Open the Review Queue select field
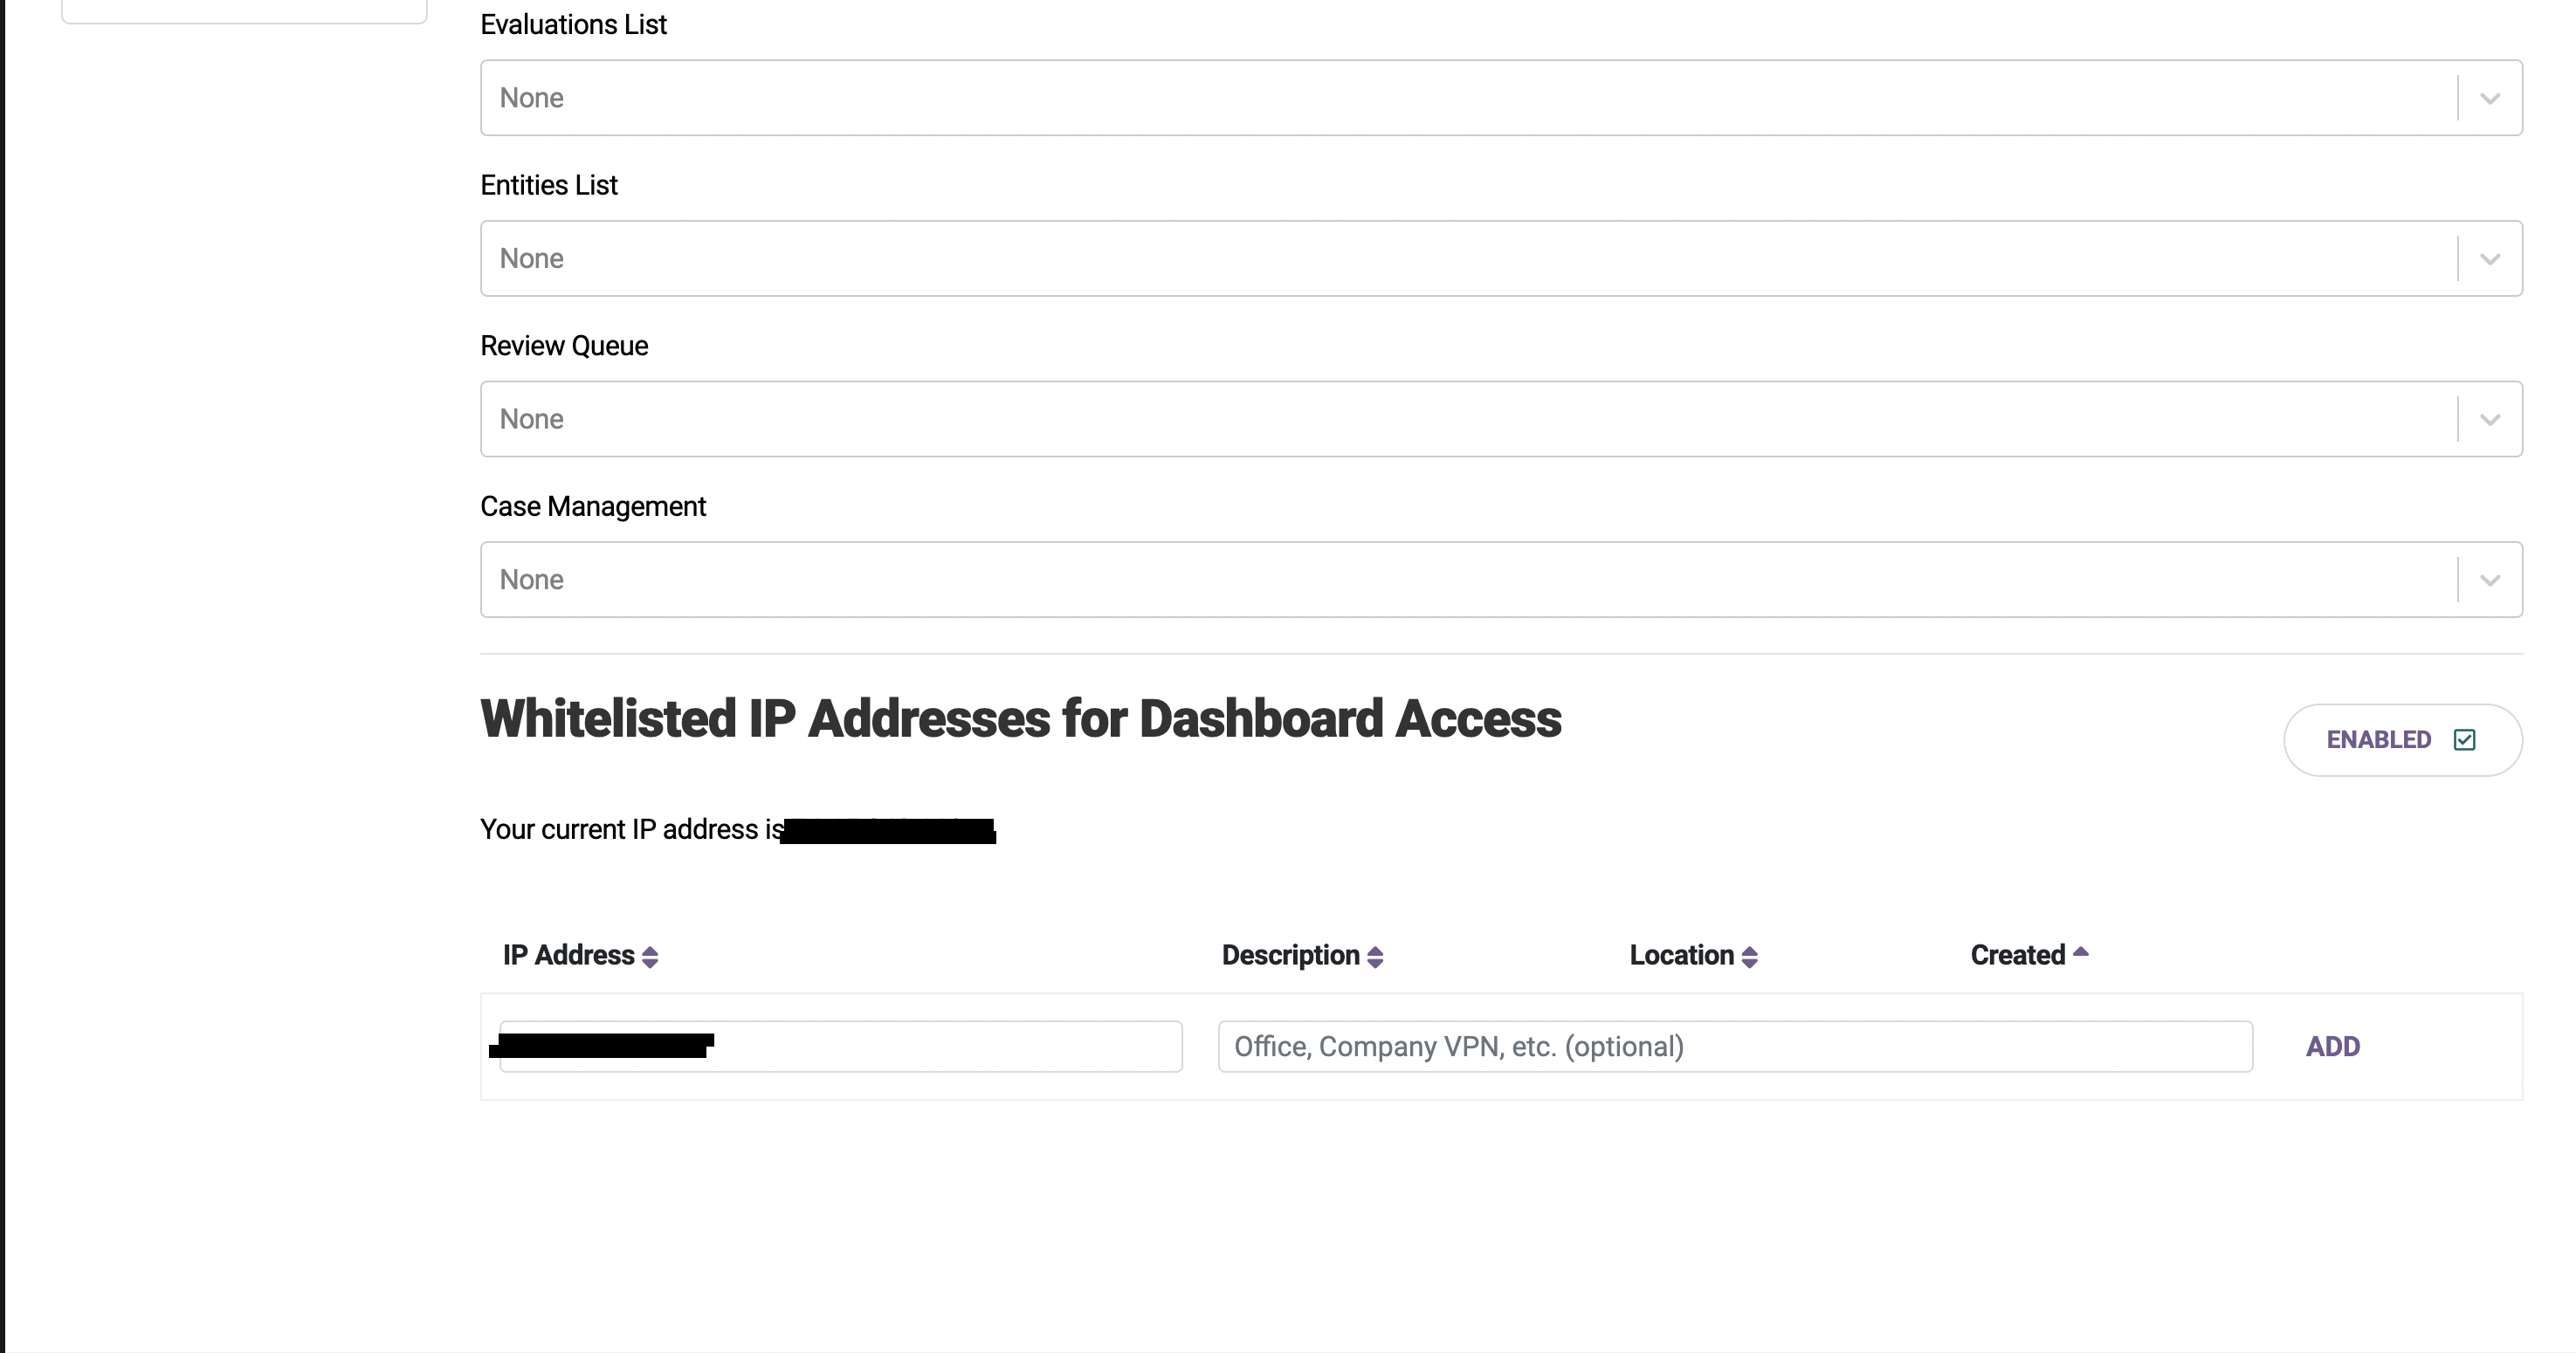Image resolution: width=2576 pixels, height=1353 pixels. point(1501,419)
